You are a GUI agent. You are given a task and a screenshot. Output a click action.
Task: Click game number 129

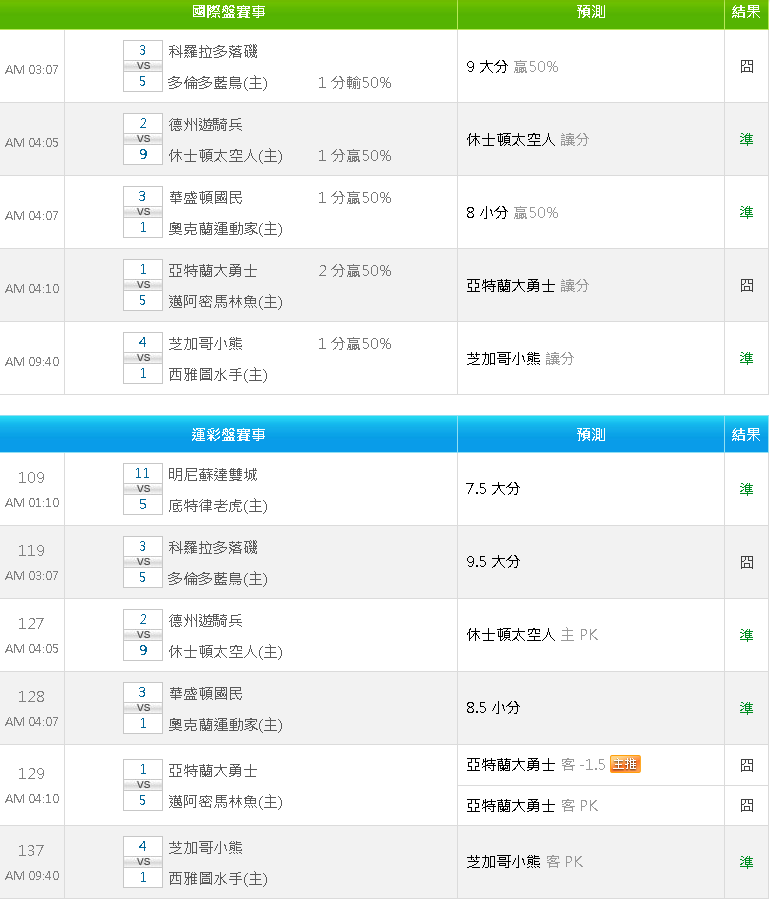[x=31, y=773]
